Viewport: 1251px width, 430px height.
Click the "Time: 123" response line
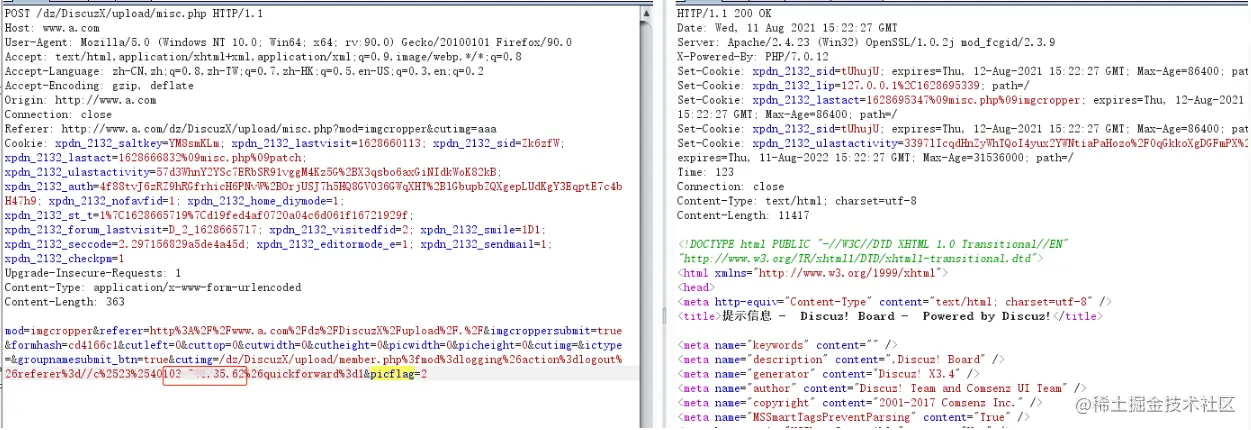[x=706, y=173]
